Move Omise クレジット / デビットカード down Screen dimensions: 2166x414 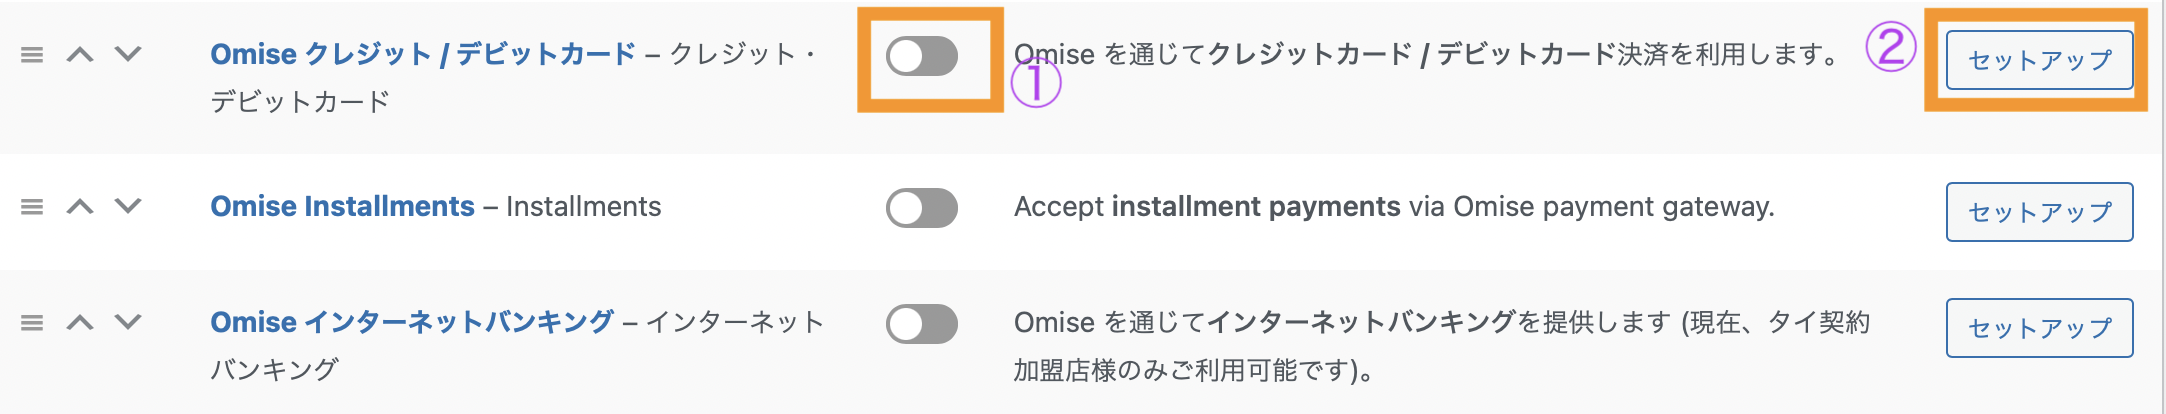pos(128,54)
